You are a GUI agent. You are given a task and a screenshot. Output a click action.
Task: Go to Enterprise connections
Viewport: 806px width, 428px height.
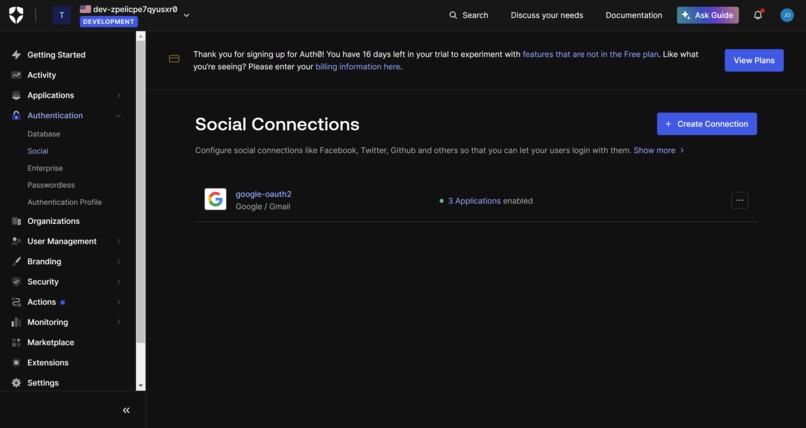[45, 168]
